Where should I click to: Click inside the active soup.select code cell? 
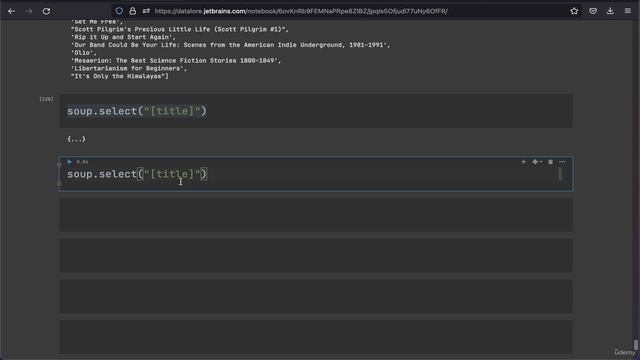tap(316, 174)
